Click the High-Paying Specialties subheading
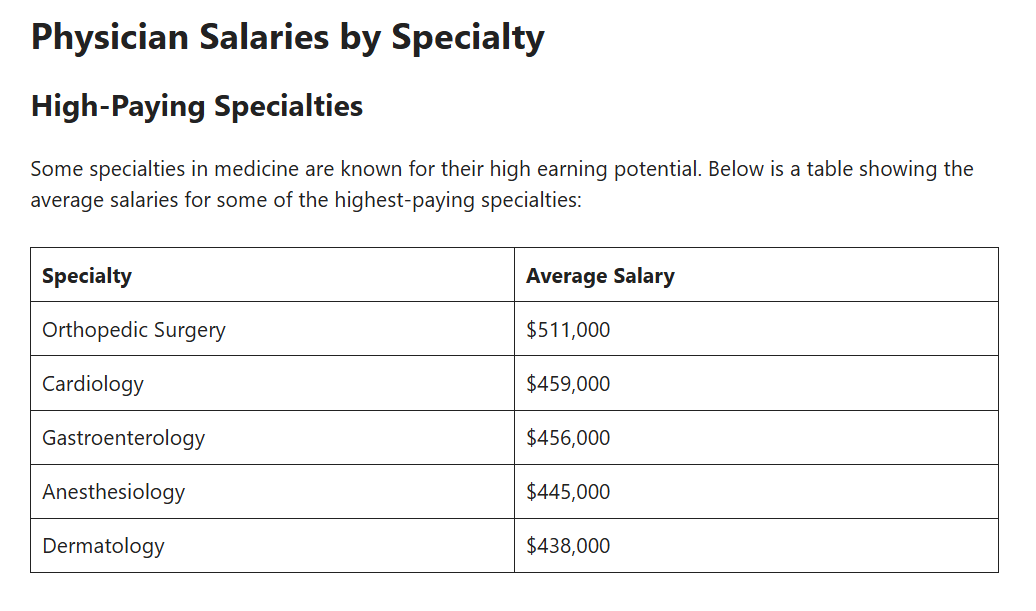The width and height of the screenshot is (1036, 611). pos(197,106)
